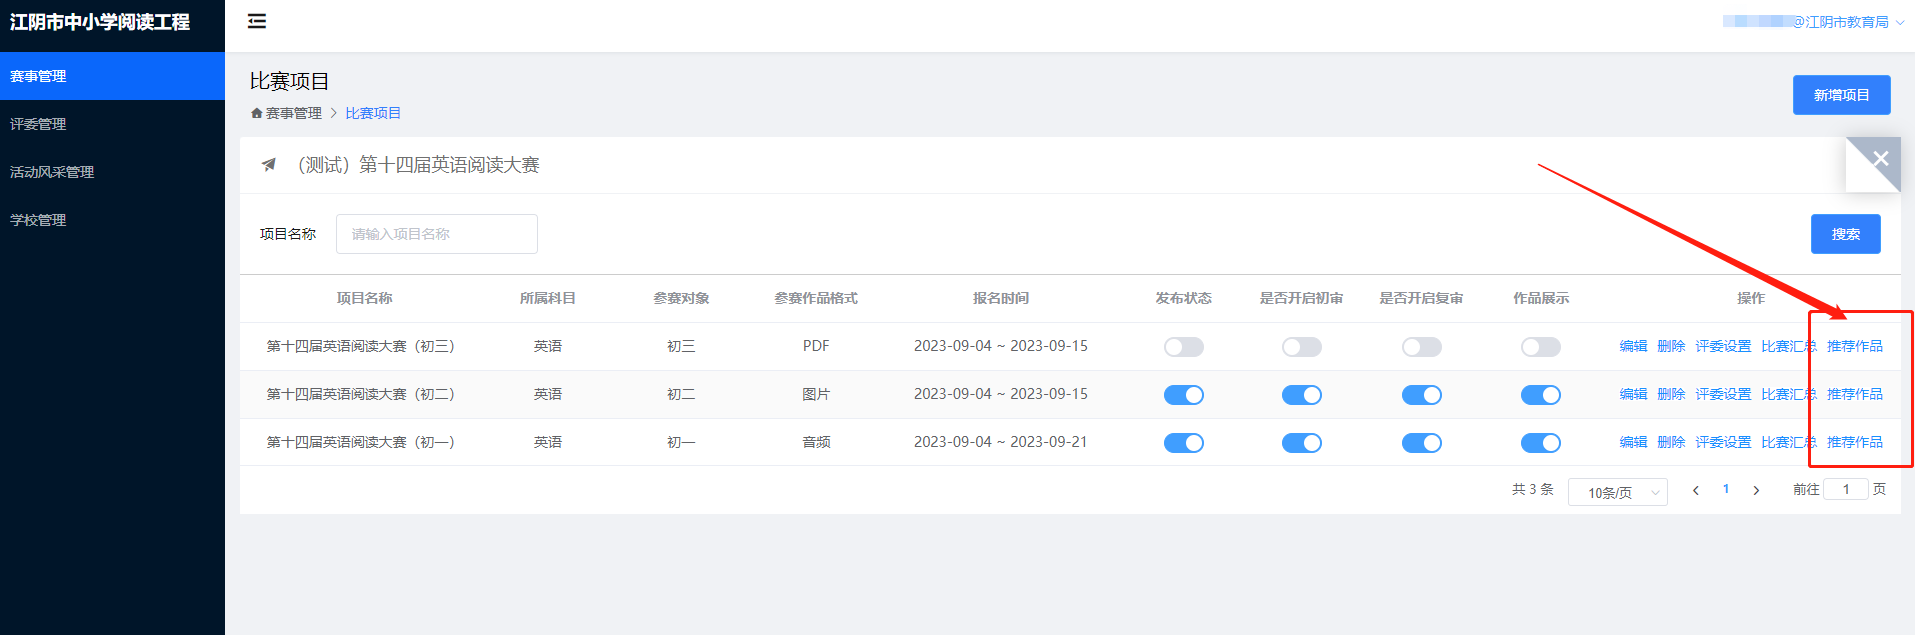This screenshot has height=635, width=1915.
Task: Open the 10条/页 page size dropdown
Action: click(1617, 492)
